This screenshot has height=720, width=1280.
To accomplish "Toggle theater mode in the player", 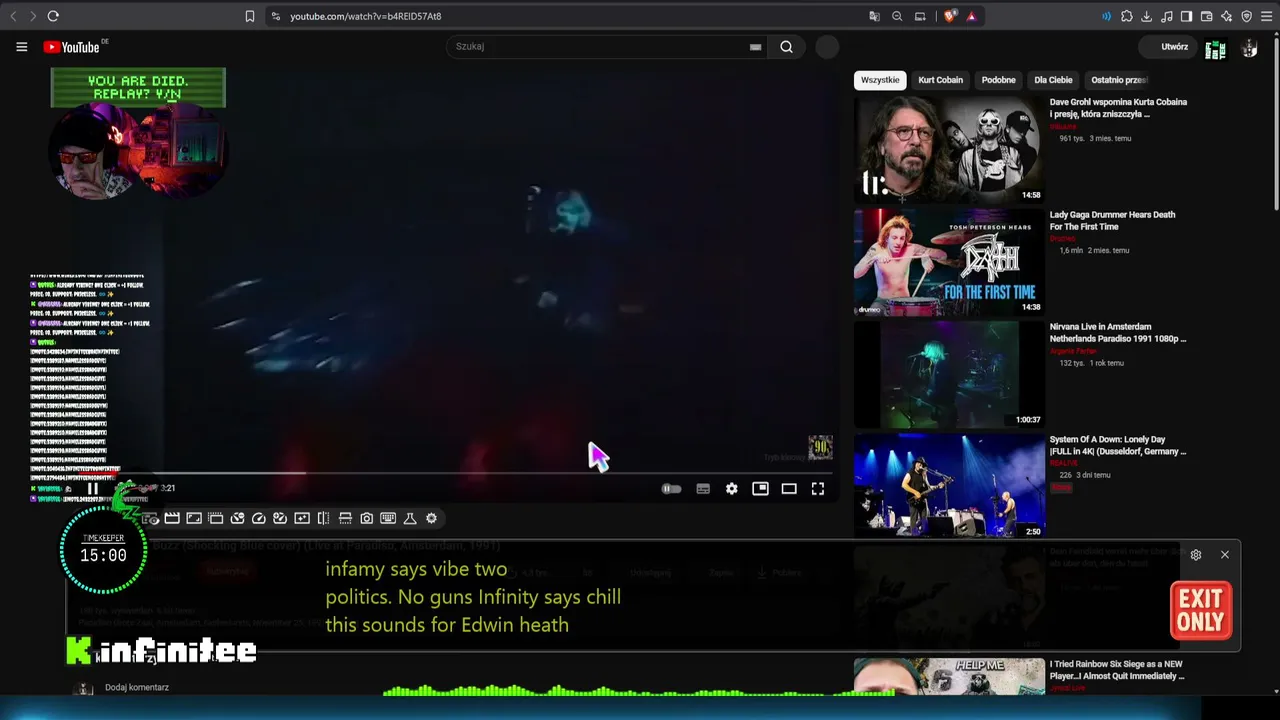I will click(789, 489).
